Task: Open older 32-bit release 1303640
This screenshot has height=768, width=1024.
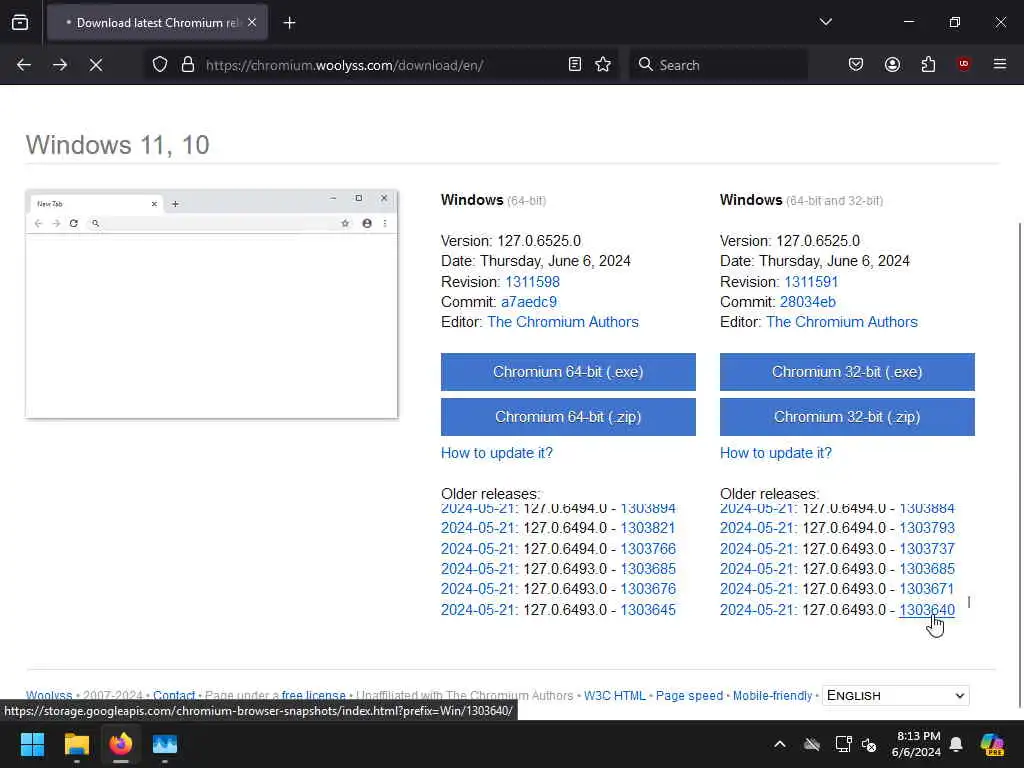Action: (x=927, y=610)
